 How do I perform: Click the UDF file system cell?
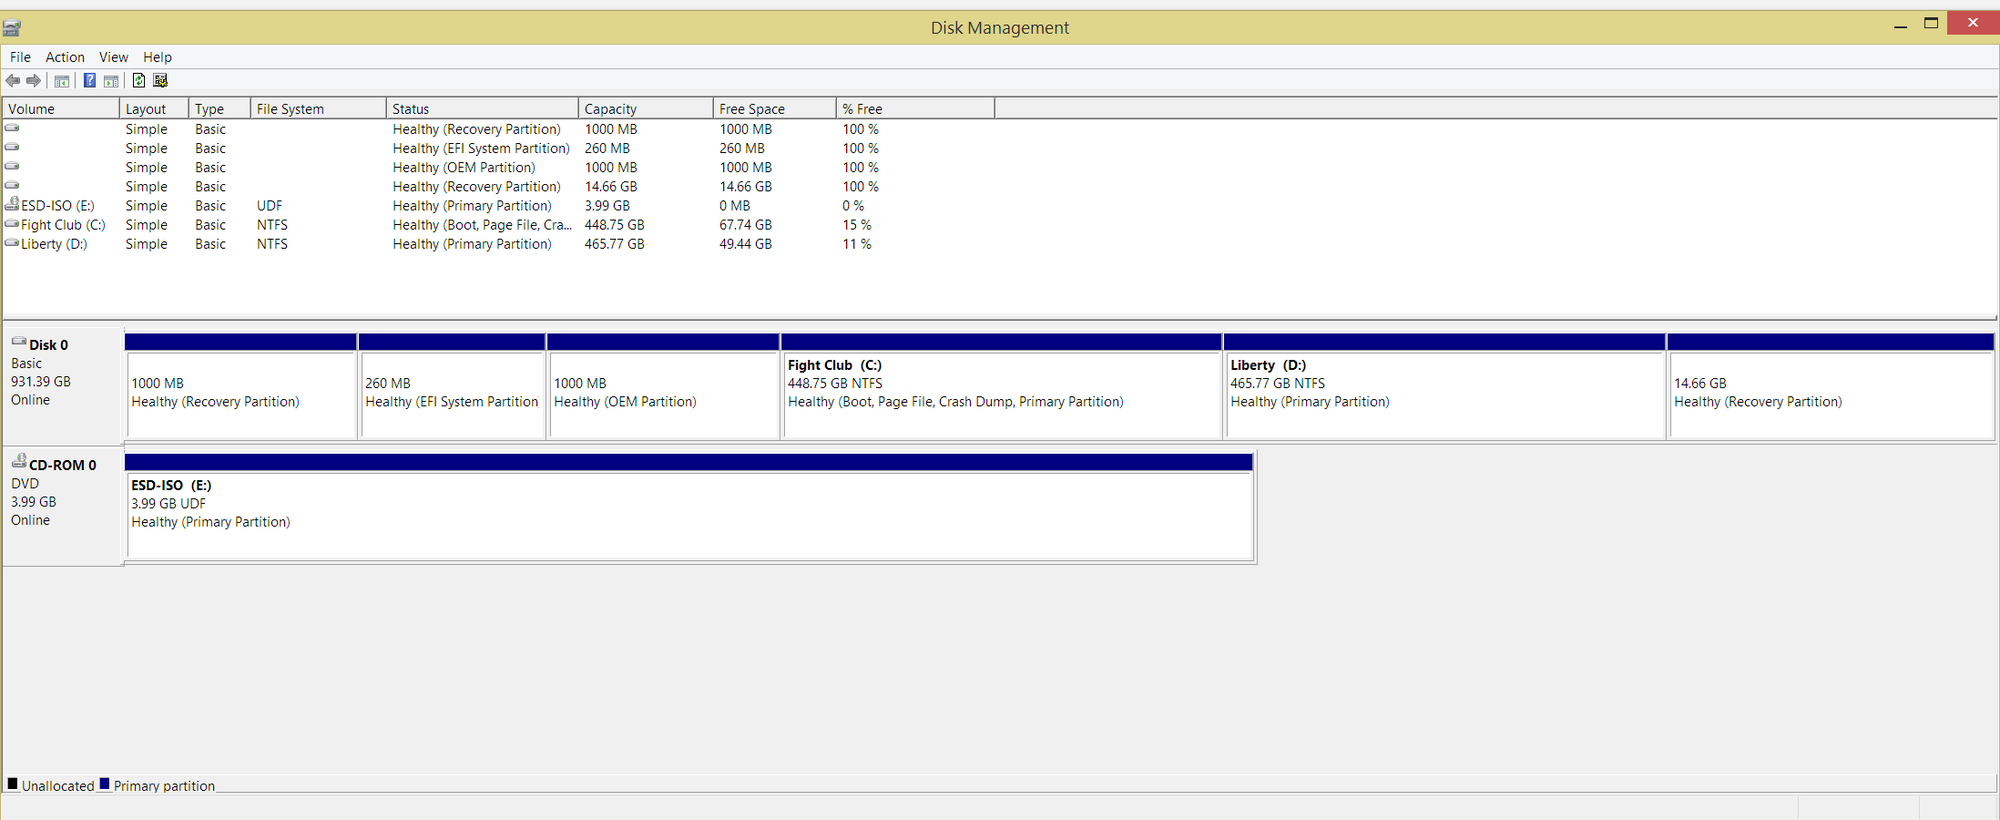pos(270,206)
